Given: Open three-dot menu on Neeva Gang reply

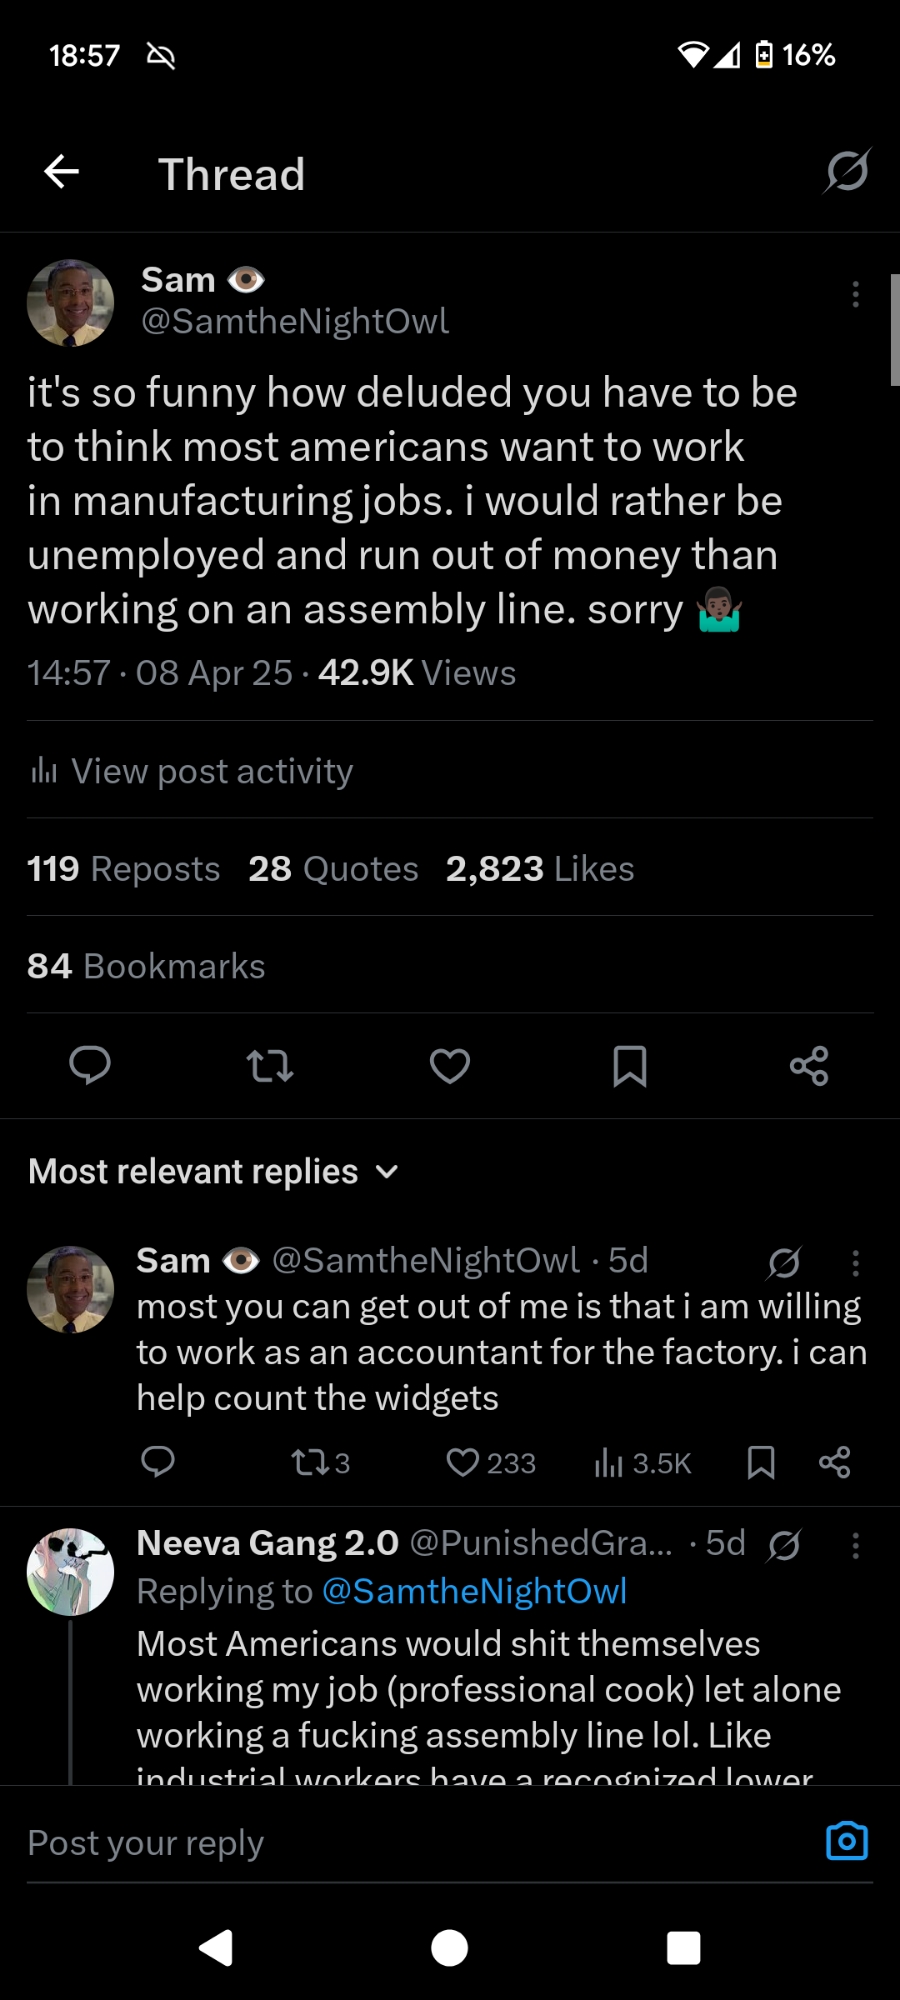Looking at the screenshot, I should point(855,1546).
